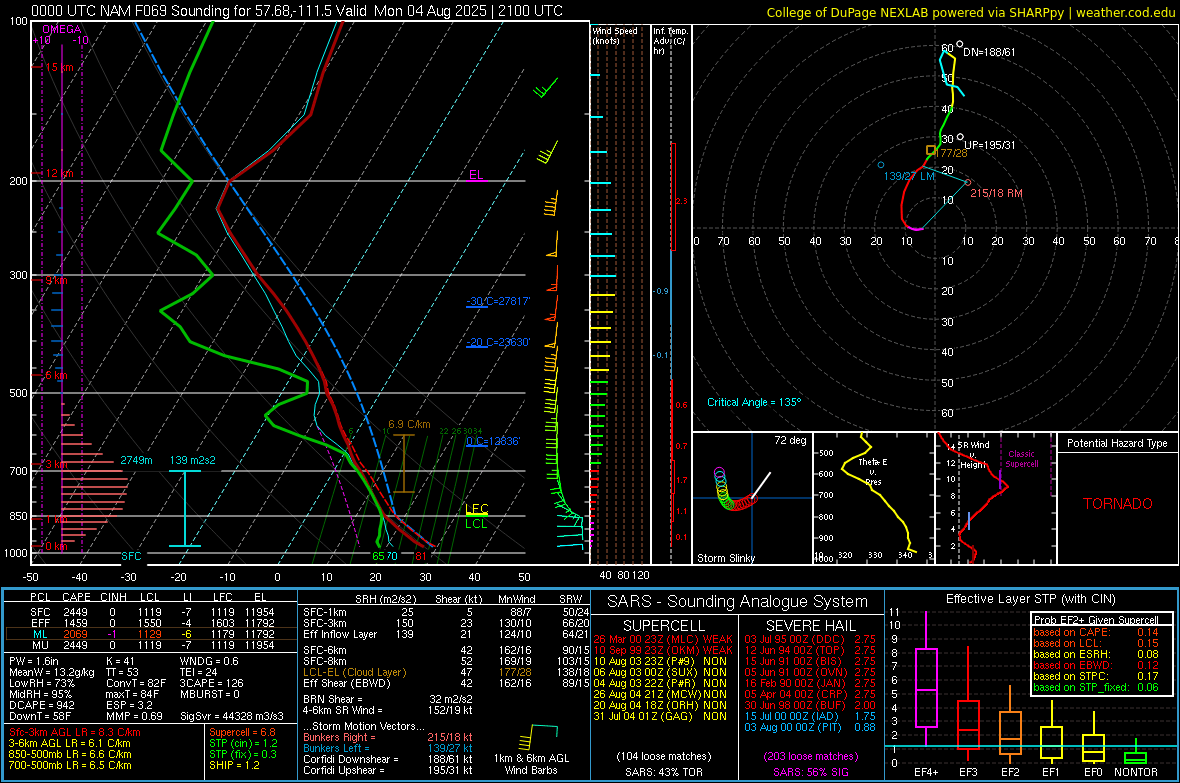Select the "0 C=13836'" freezing level label
This screenshot has width=1180, height=783.
pos(493,441)
